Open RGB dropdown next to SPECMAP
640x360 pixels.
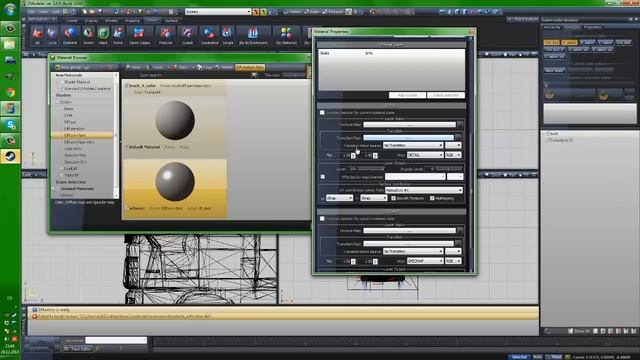click(453, 261)
